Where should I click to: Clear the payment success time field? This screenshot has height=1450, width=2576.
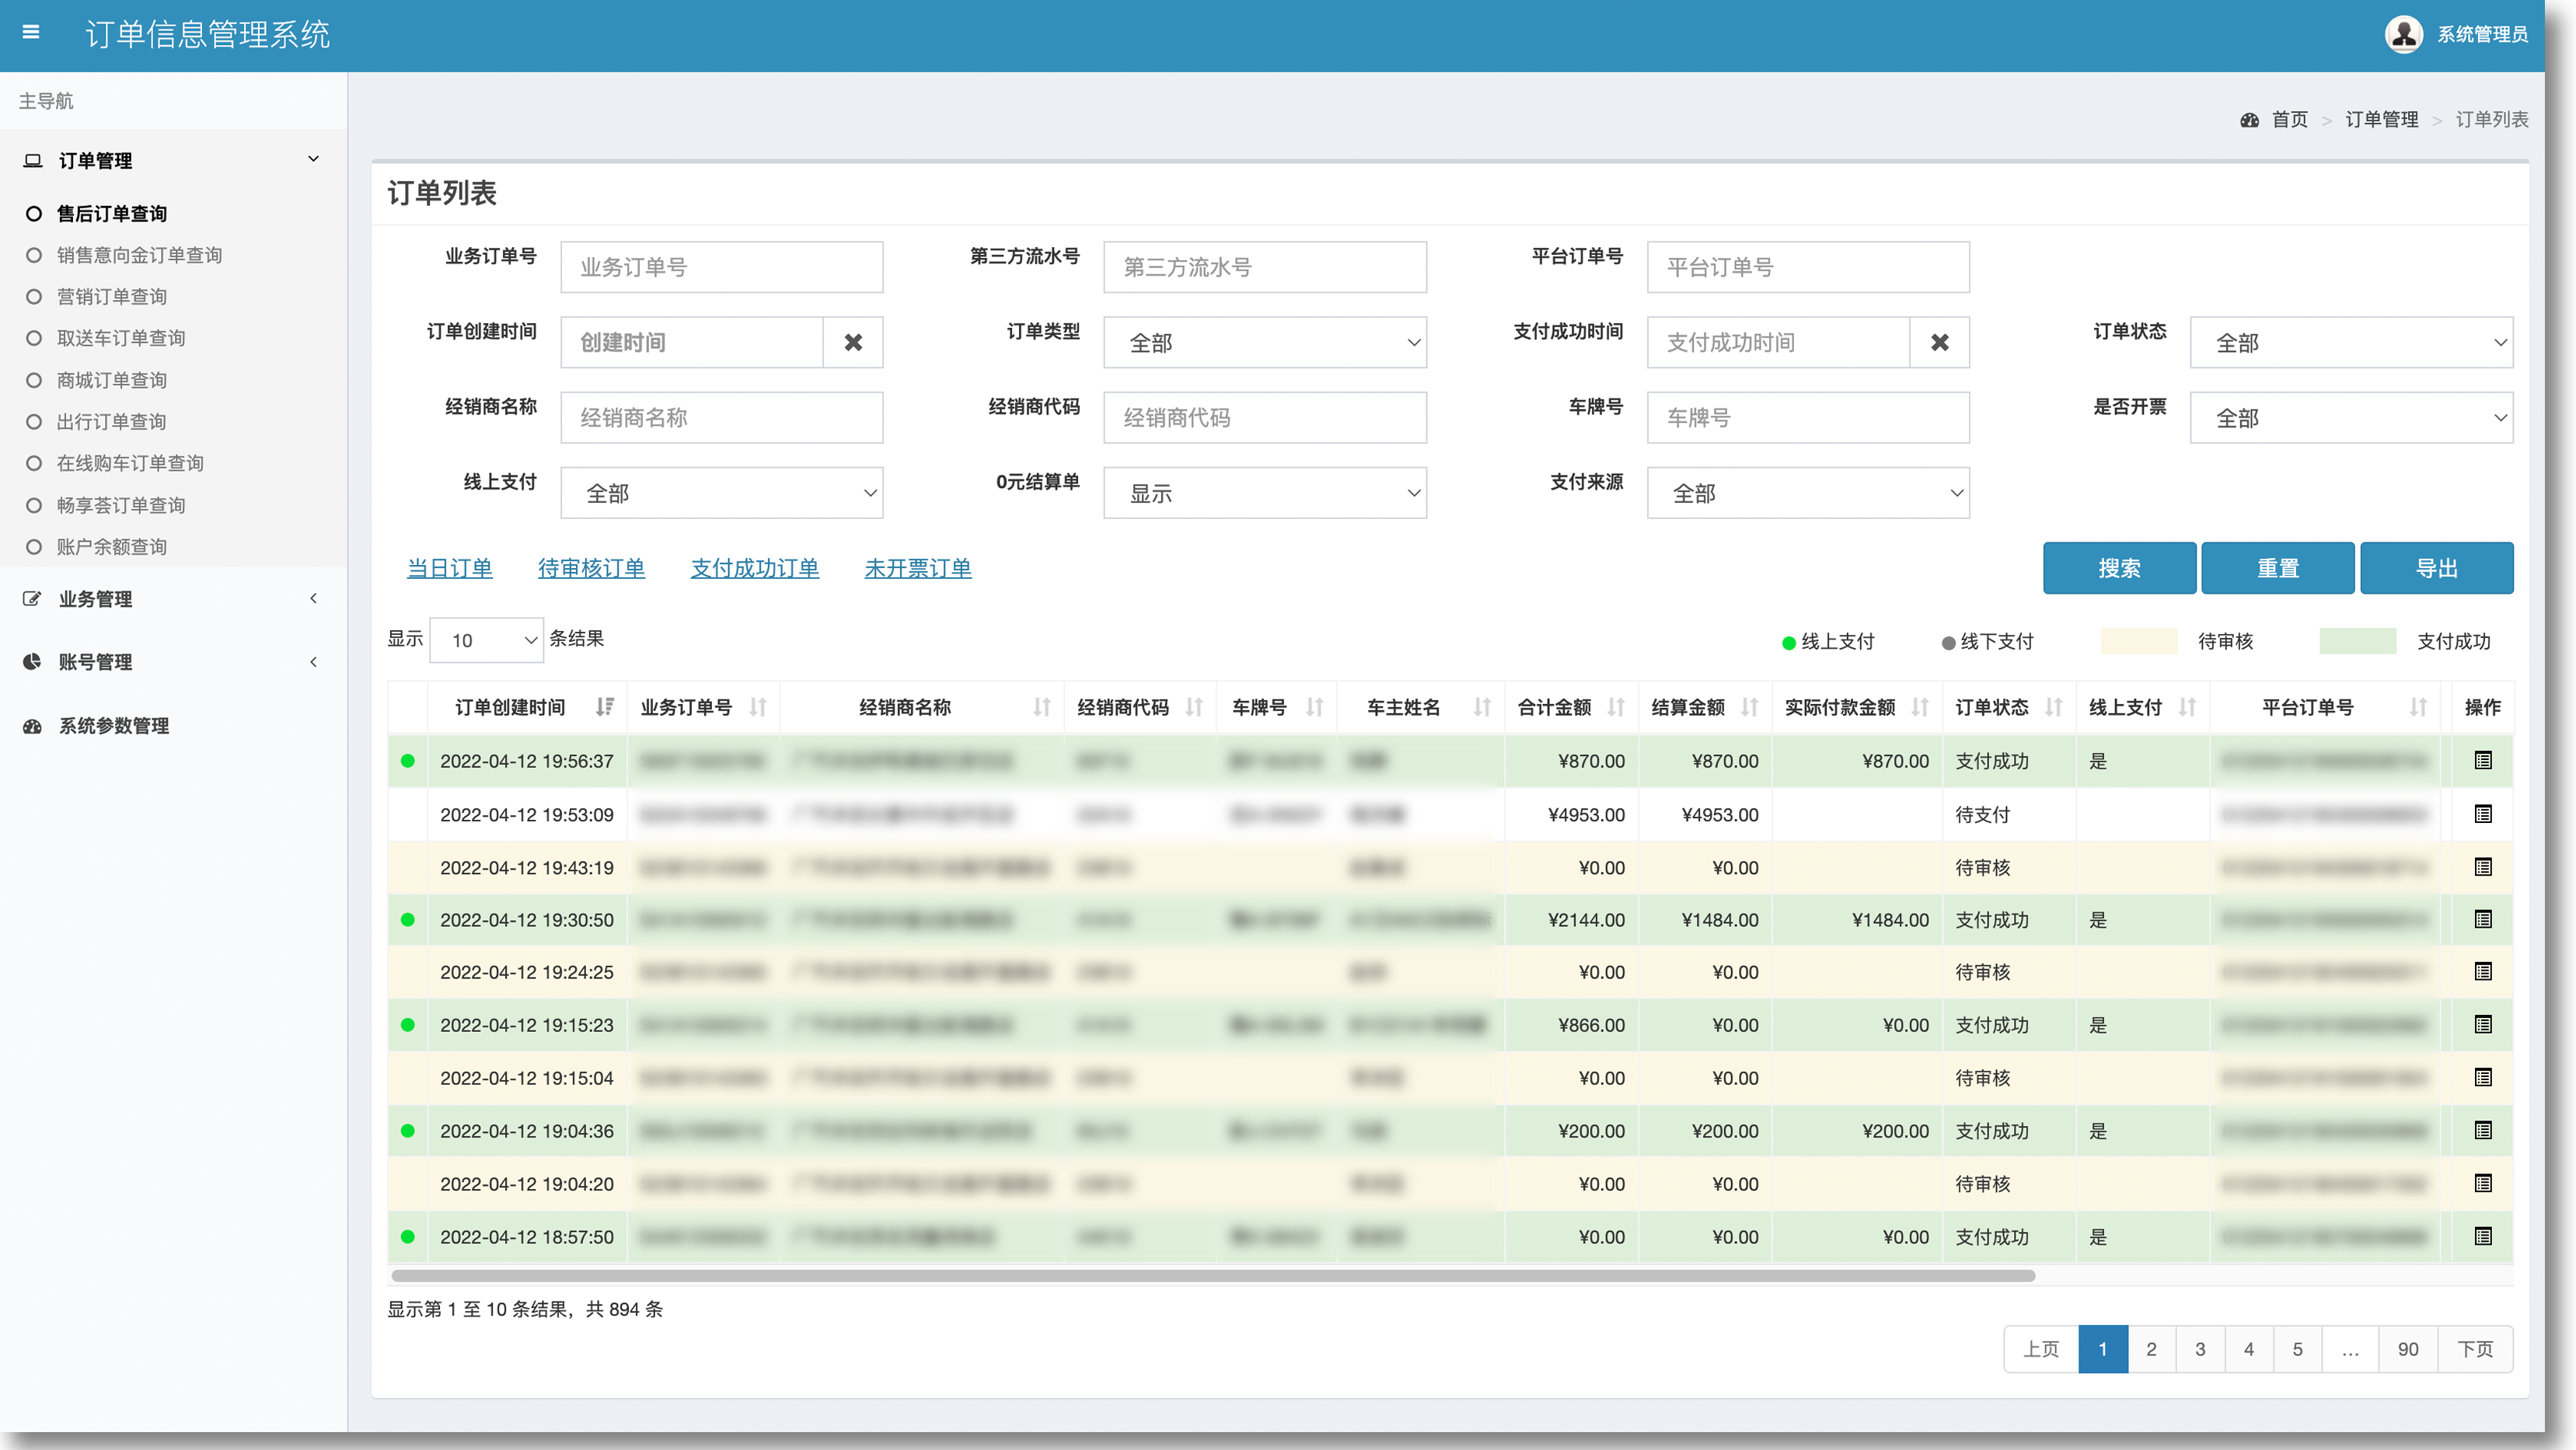pyautogui.click(x=1939, y=343)
